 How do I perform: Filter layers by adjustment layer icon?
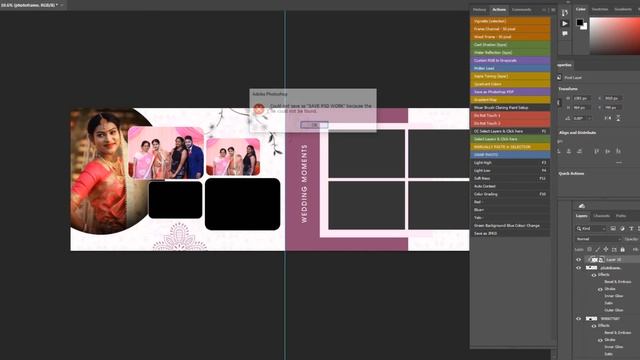coord(622,229)
